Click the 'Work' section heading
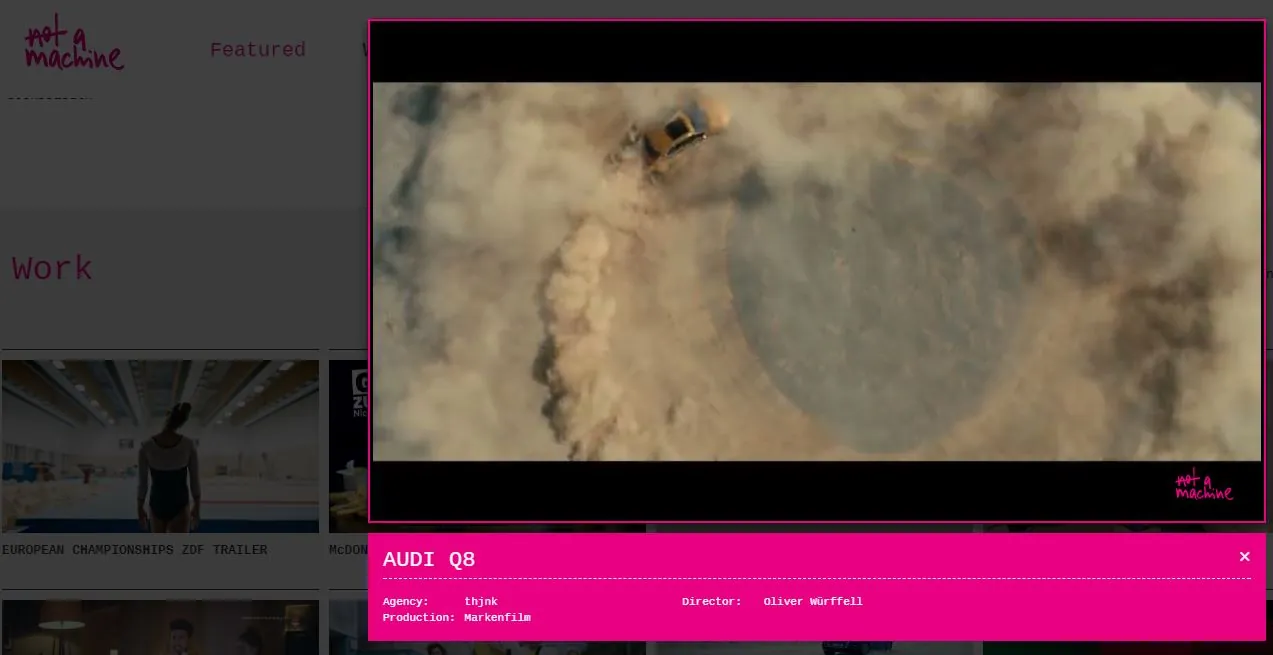1273x655 pixels. pos(52,268)
